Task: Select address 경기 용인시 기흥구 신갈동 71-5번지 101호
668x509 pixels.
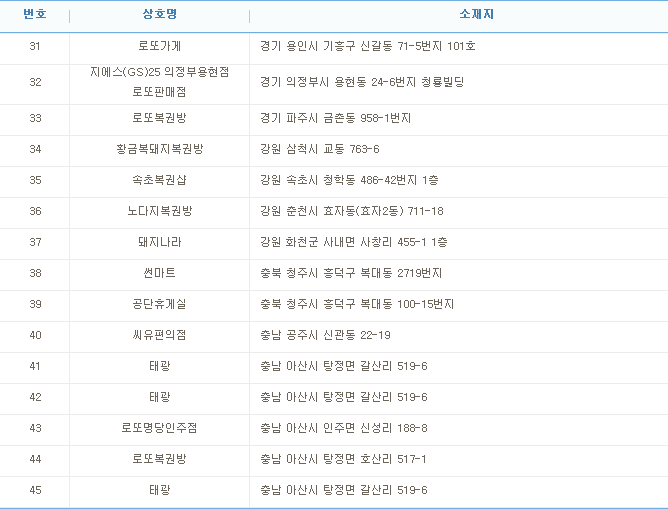Action: point(368,46)
